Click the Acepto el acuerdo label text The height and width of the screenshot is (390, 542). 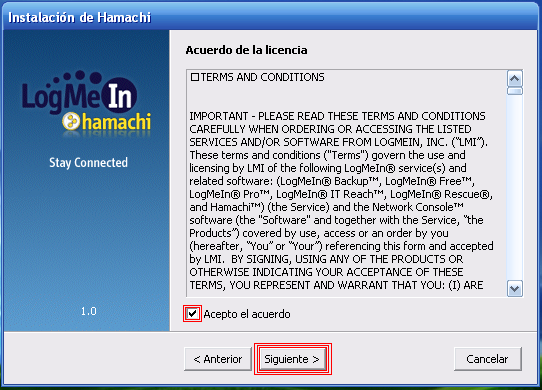247,314
